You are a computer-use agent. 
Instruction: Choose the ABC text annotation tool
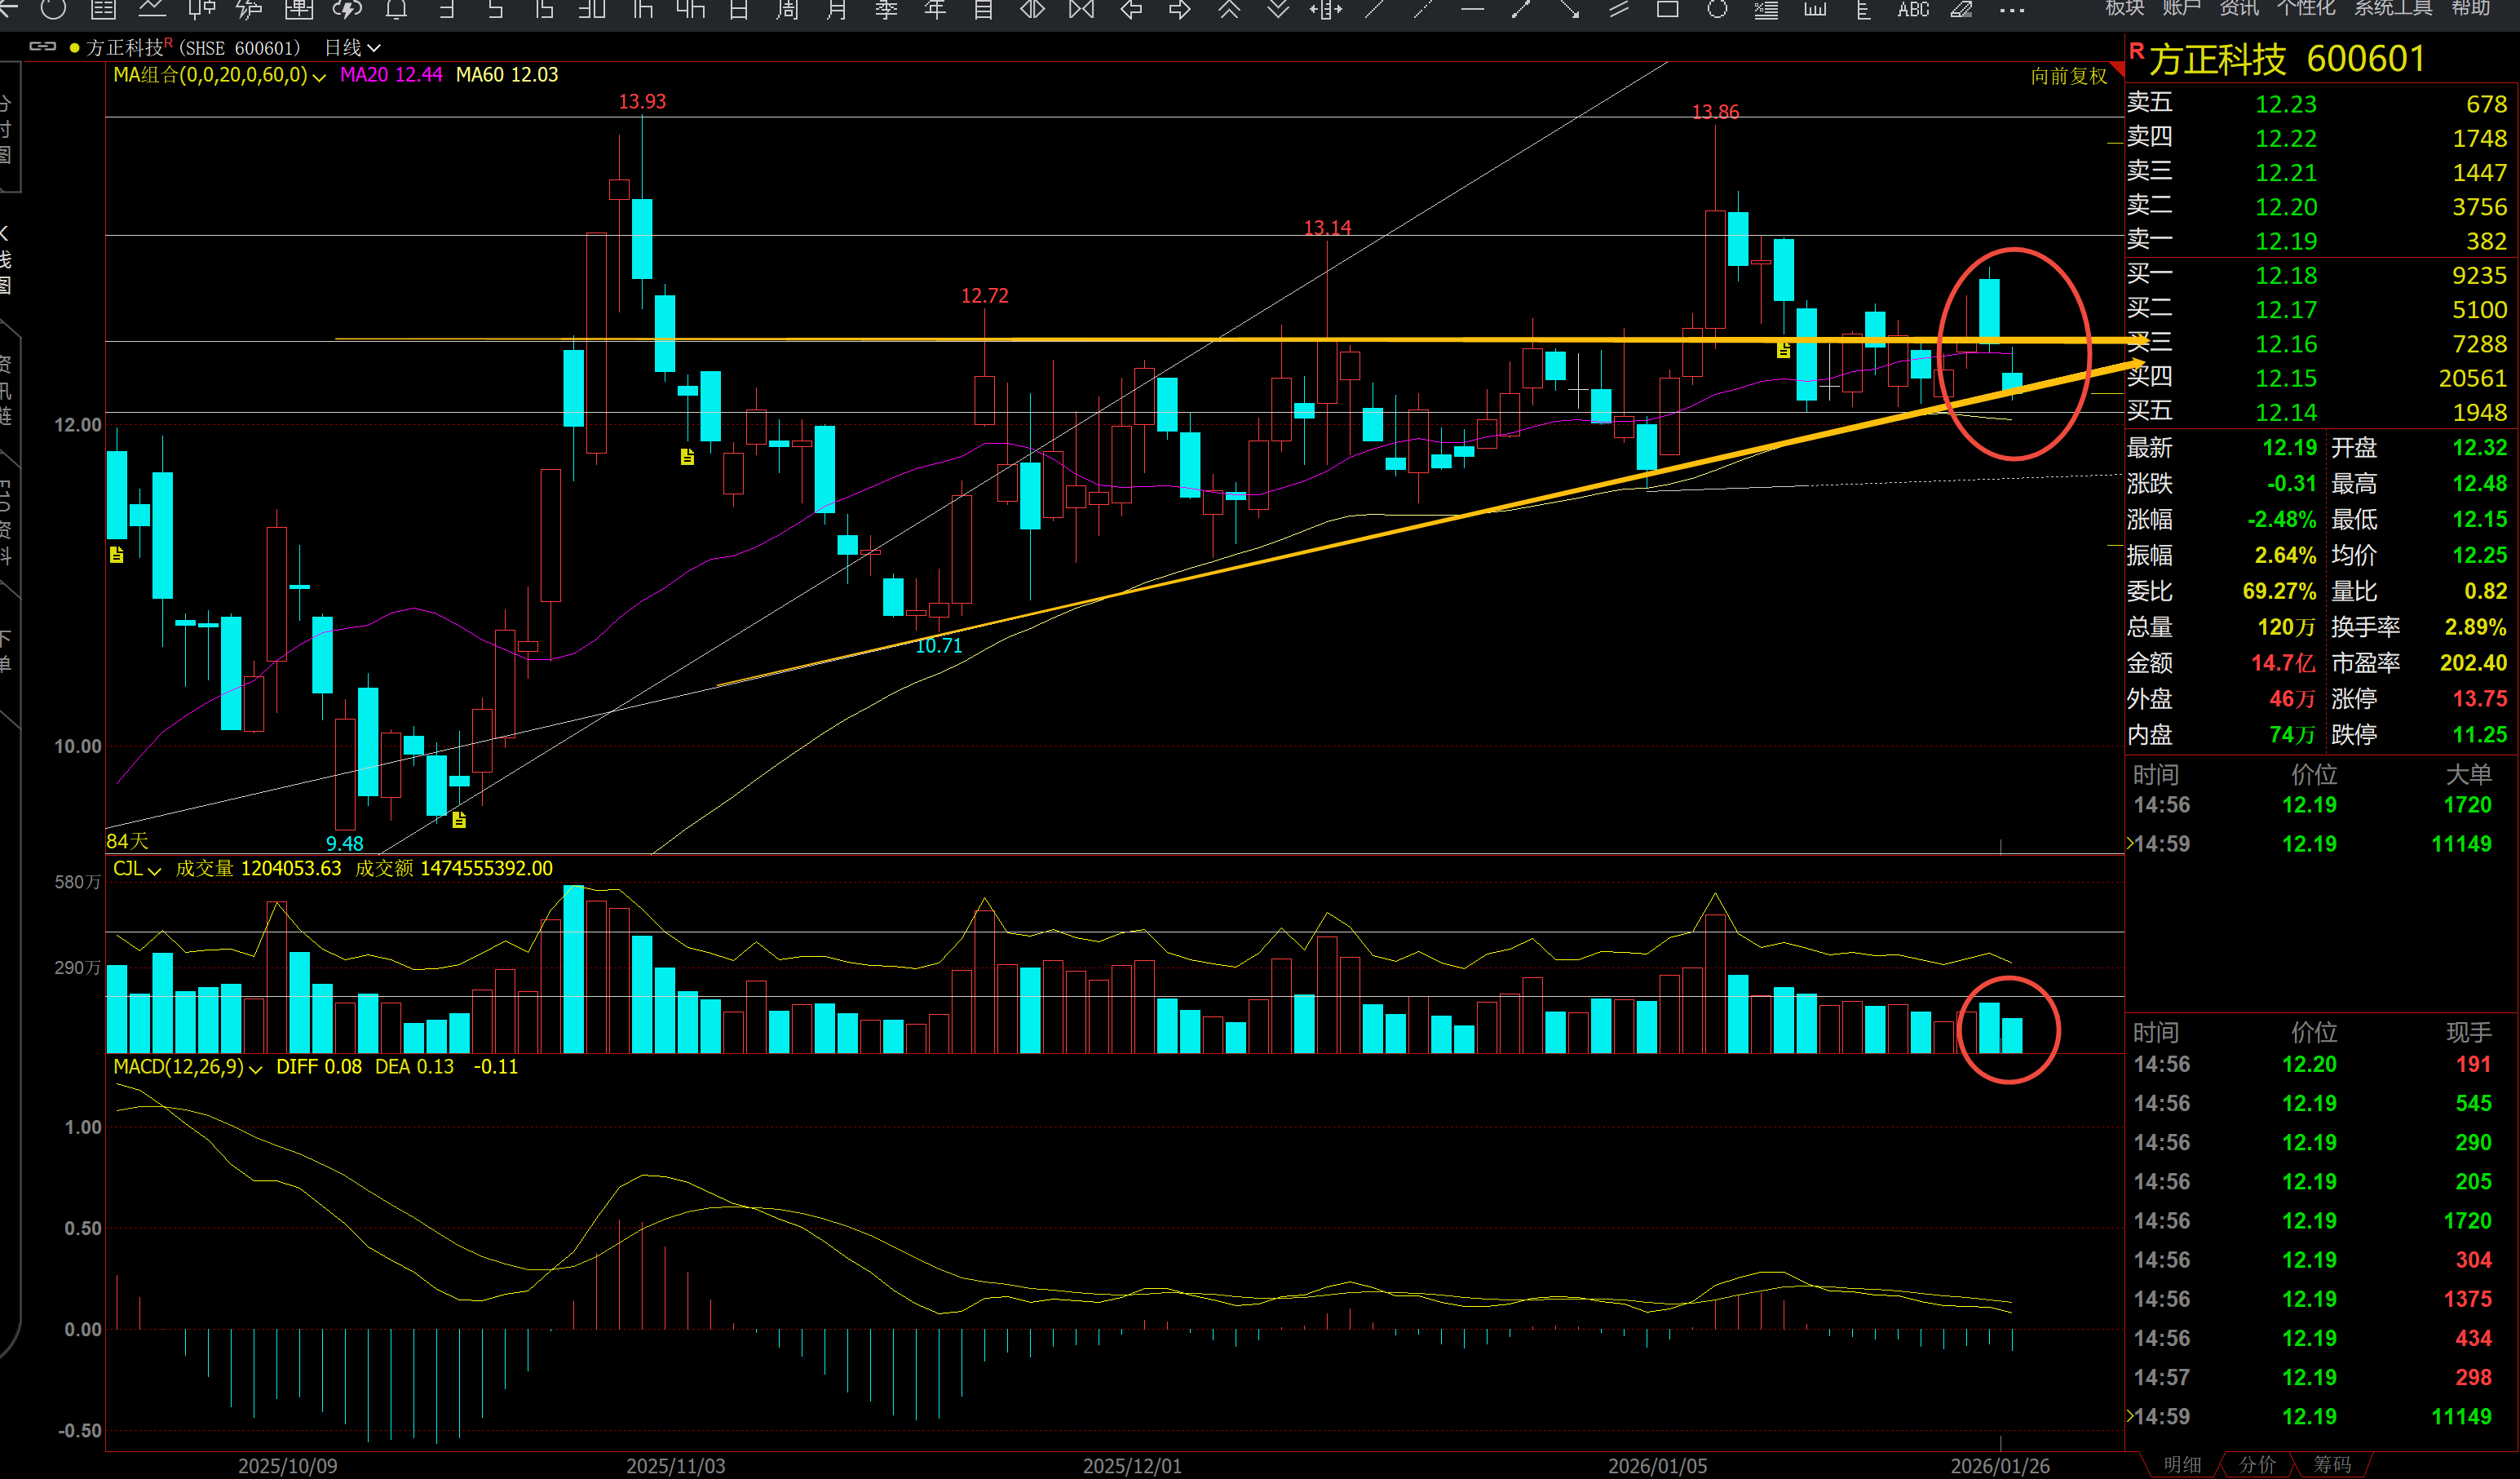click(1913, 10)
